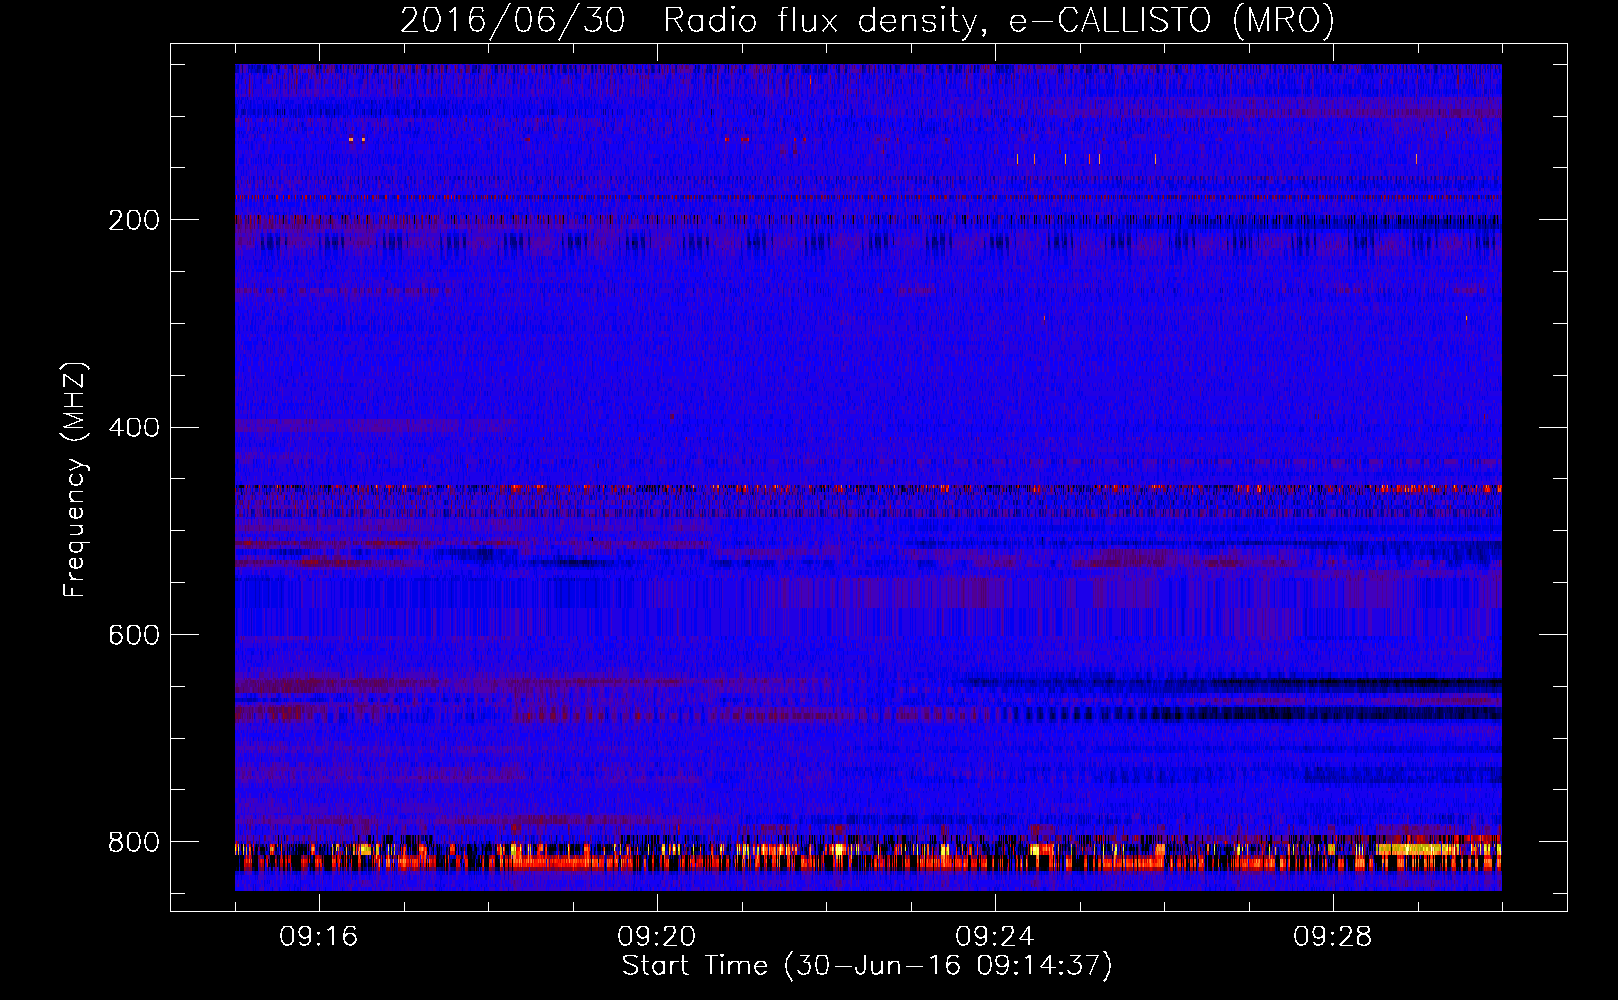Click the 09:16 time tick label

(x=319, y=937)
